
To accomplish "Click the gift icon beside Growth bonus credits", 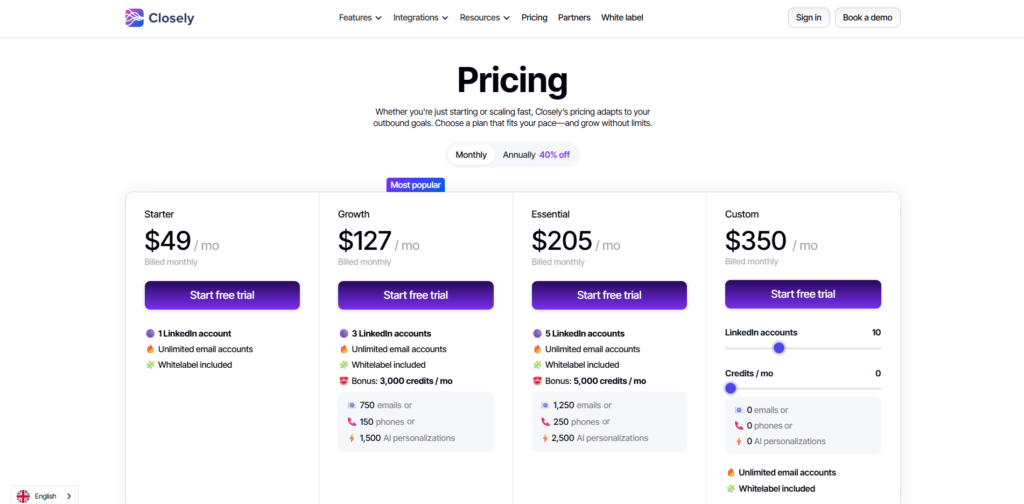I will pyautogui.click(x=344, y=381).
